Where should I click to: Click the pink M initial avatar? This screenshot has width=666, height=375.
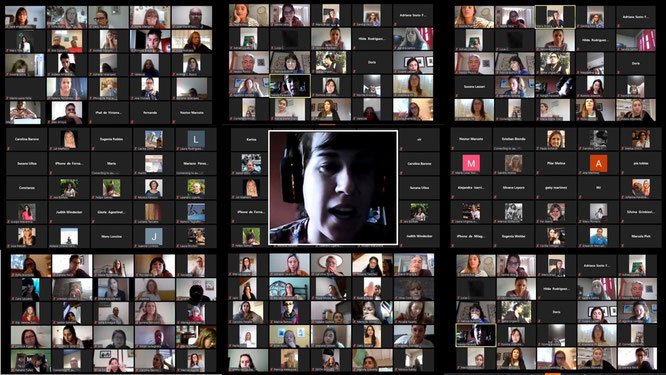[471, 163]
